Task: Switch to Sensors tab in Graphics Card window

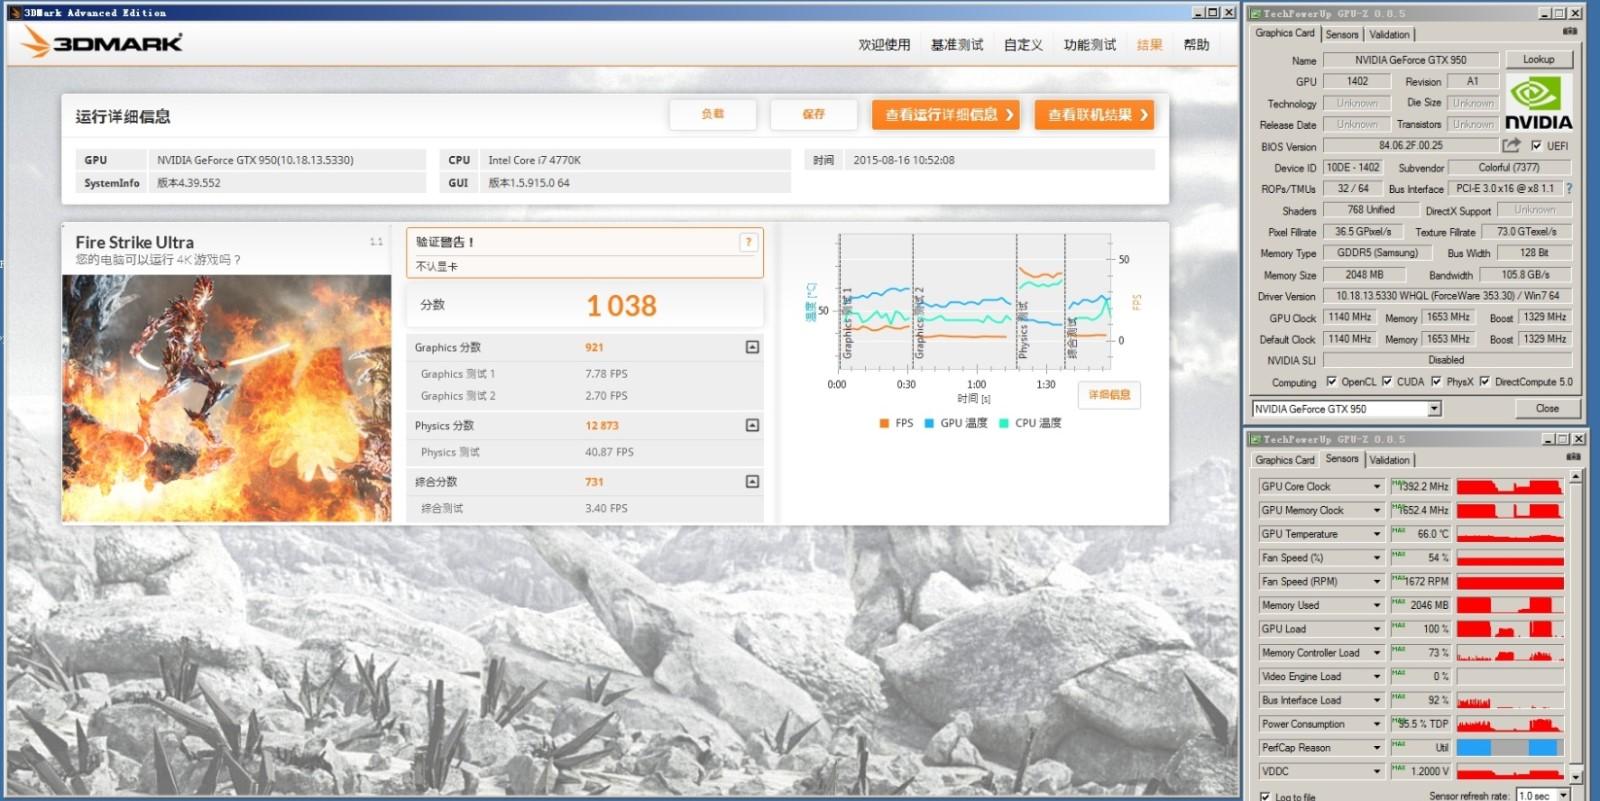Action: tap(1342, 34)
